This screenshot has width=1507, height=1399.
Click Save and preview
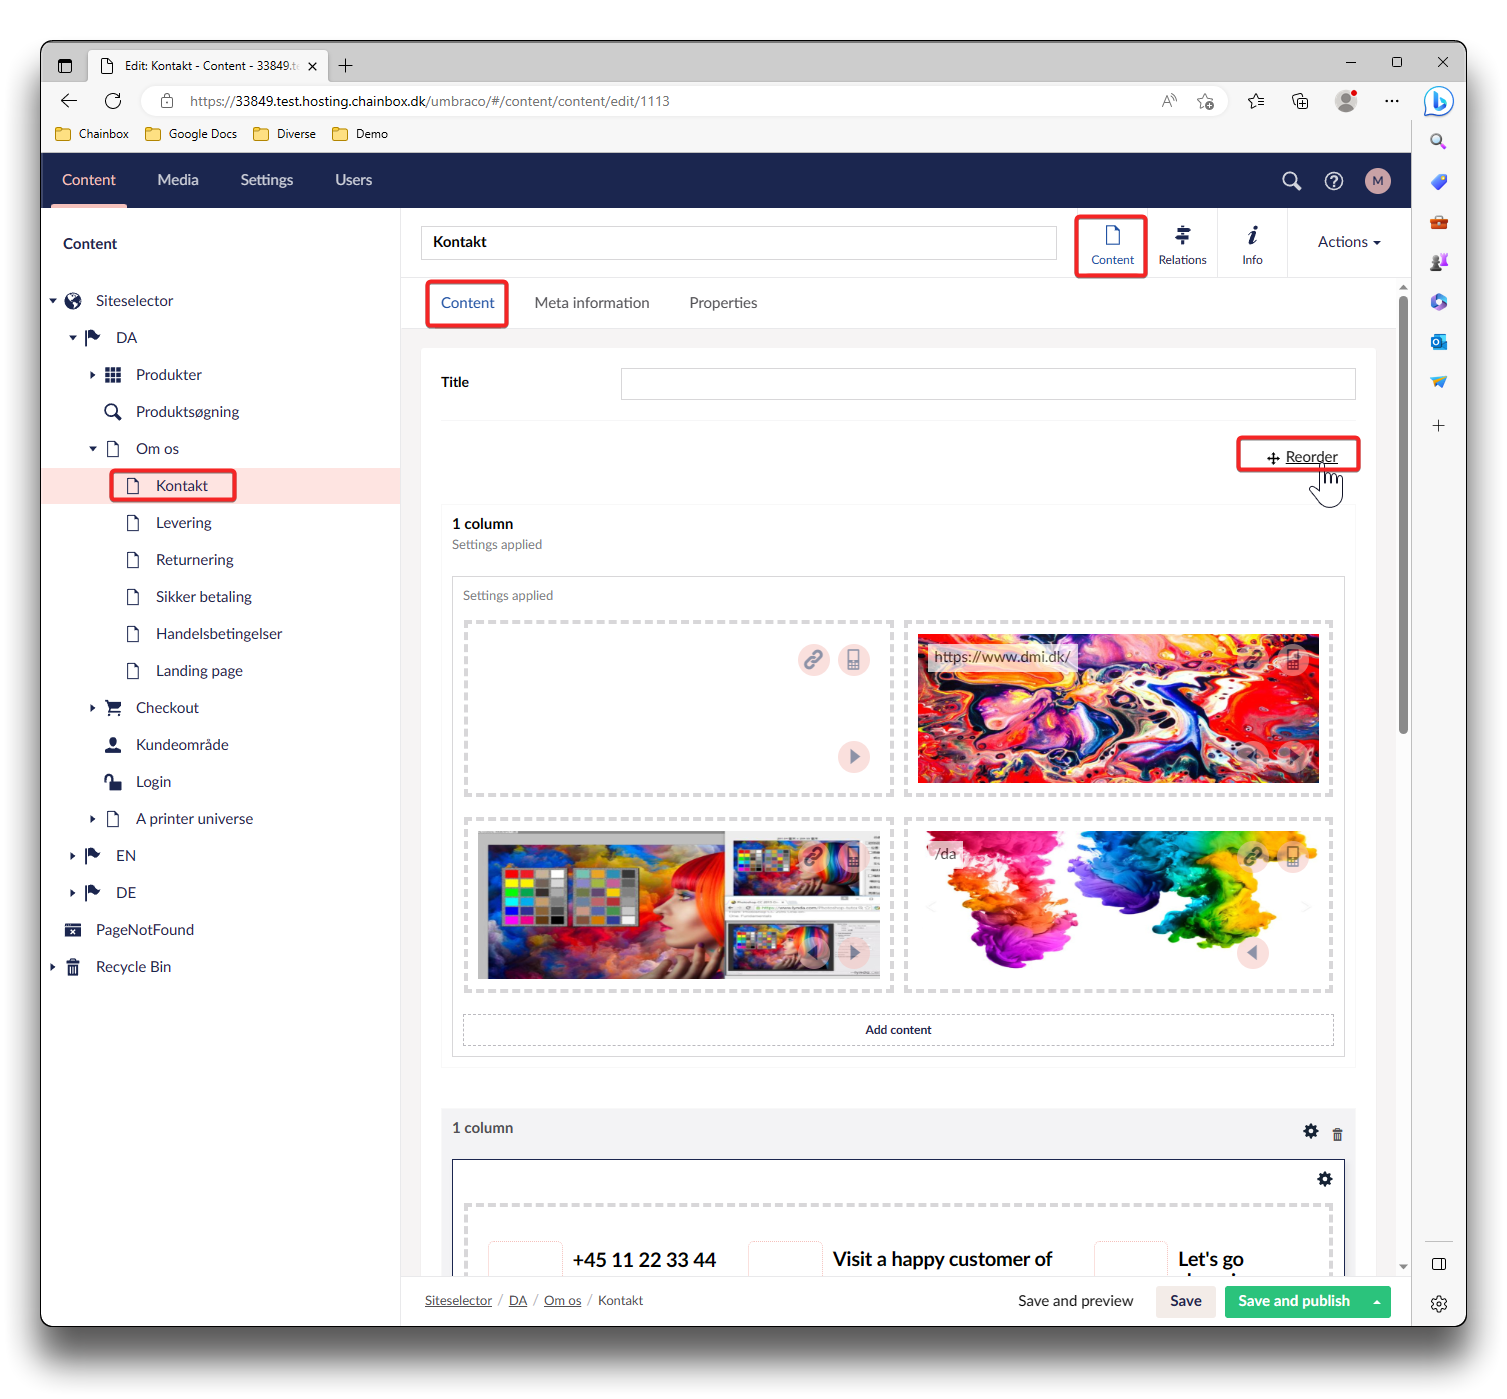1075,1301
